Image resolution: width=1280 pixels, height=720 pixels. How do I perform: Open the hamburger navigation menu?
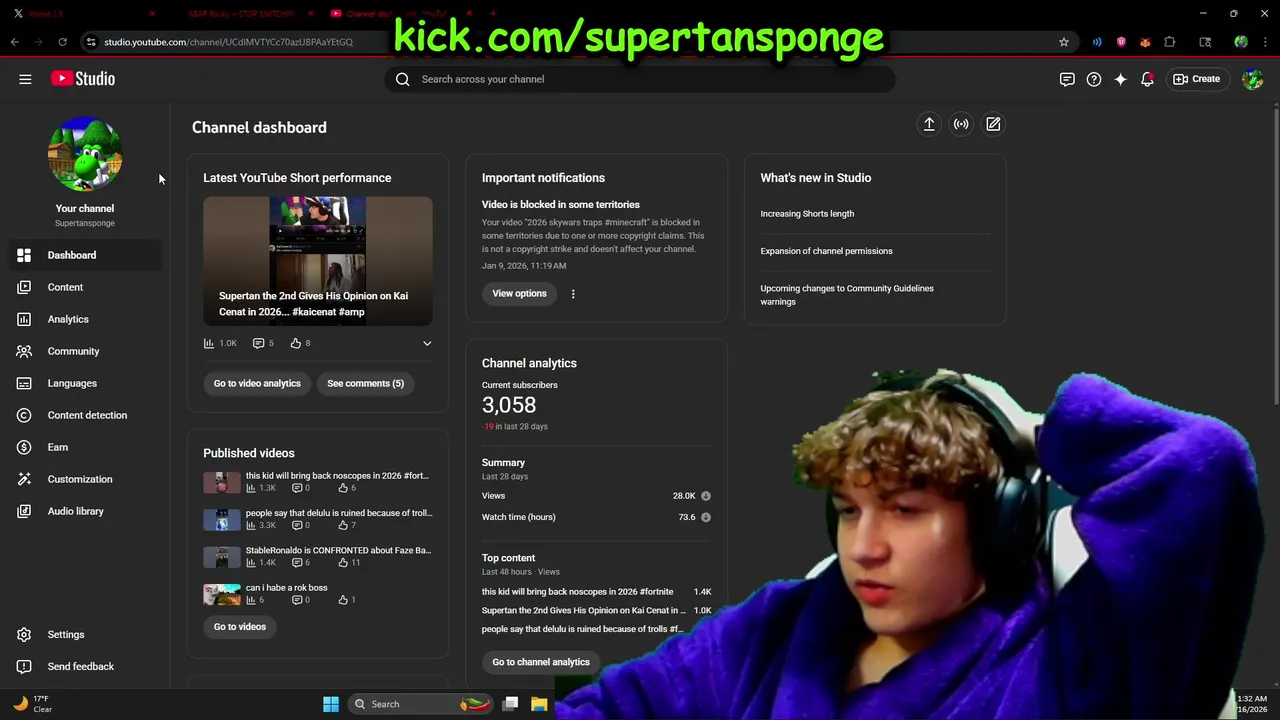click(x=25, y=79)
